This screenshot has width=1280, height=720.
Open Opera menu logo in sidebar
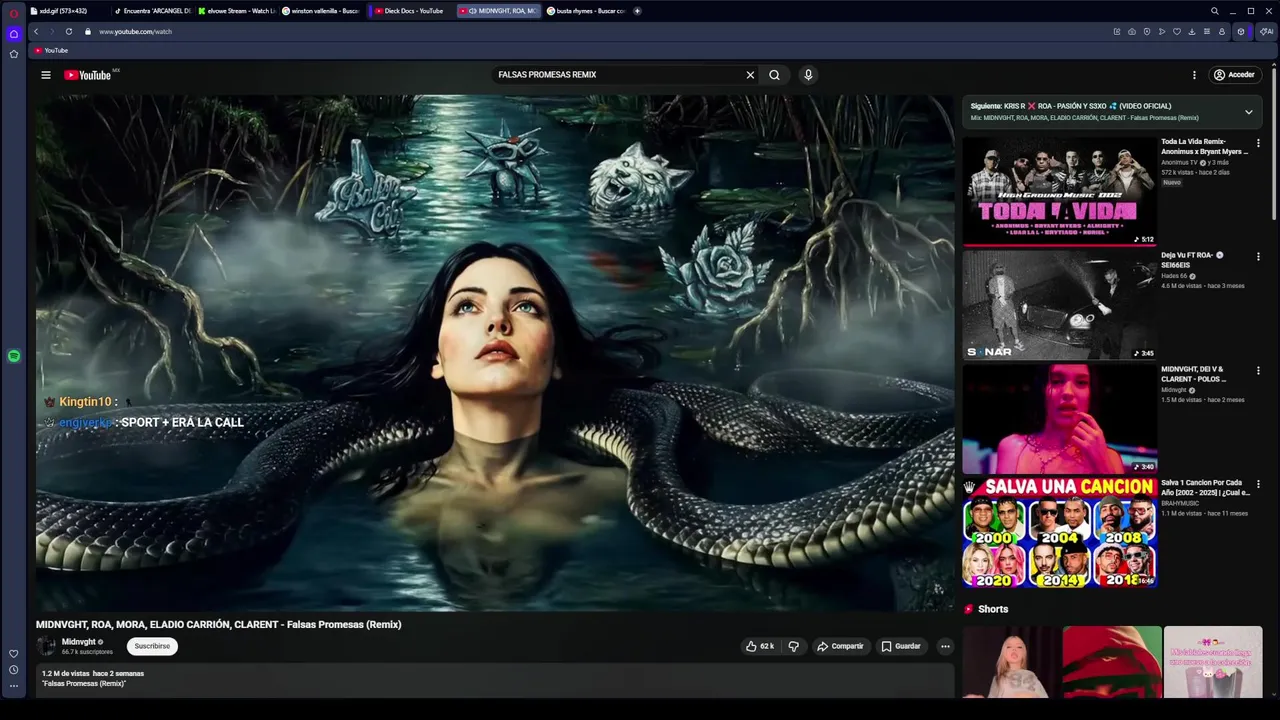point(13,13)
